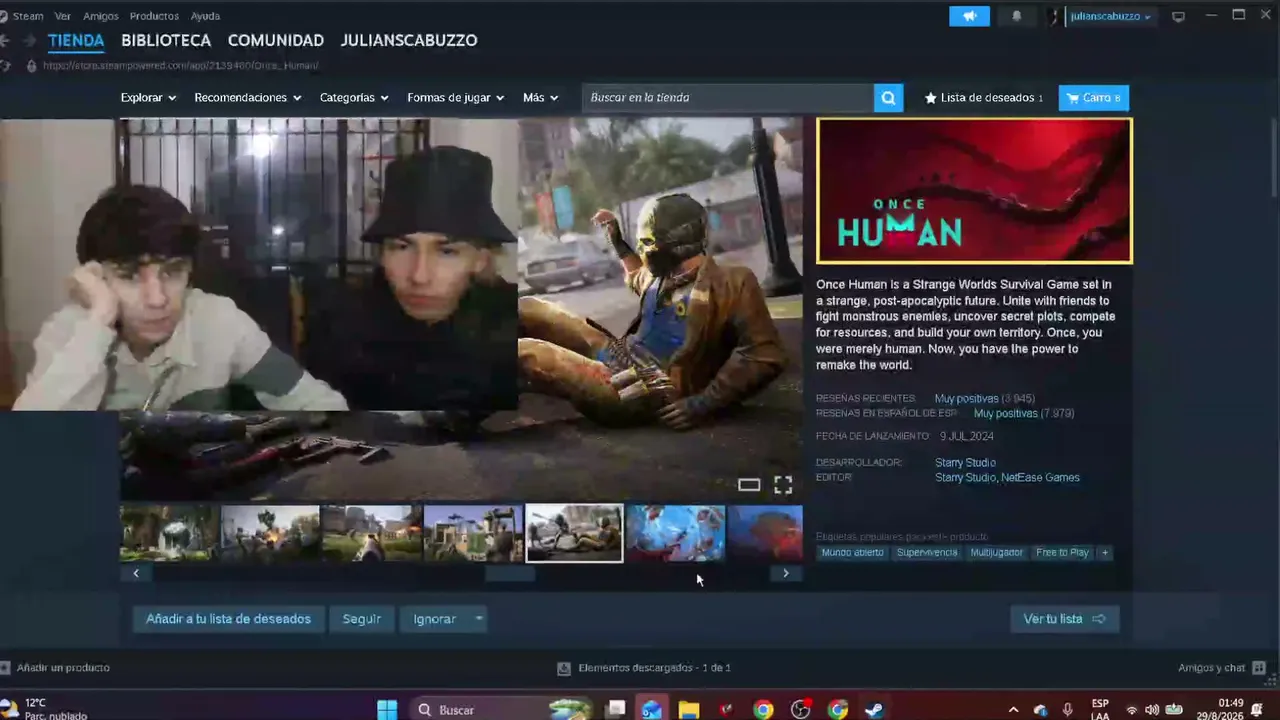Open Outlook from the taskbar
The width and height of the screenshot is (1280, 720).
[651, 710]
